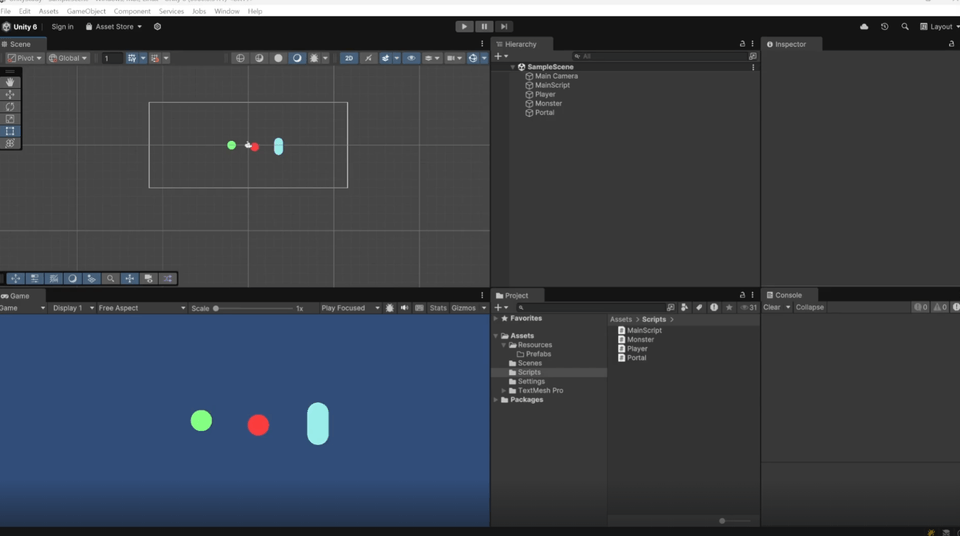The image size is (960, 536).
Task: Select Monster object in Hierarchy
Action: [548, 104]
